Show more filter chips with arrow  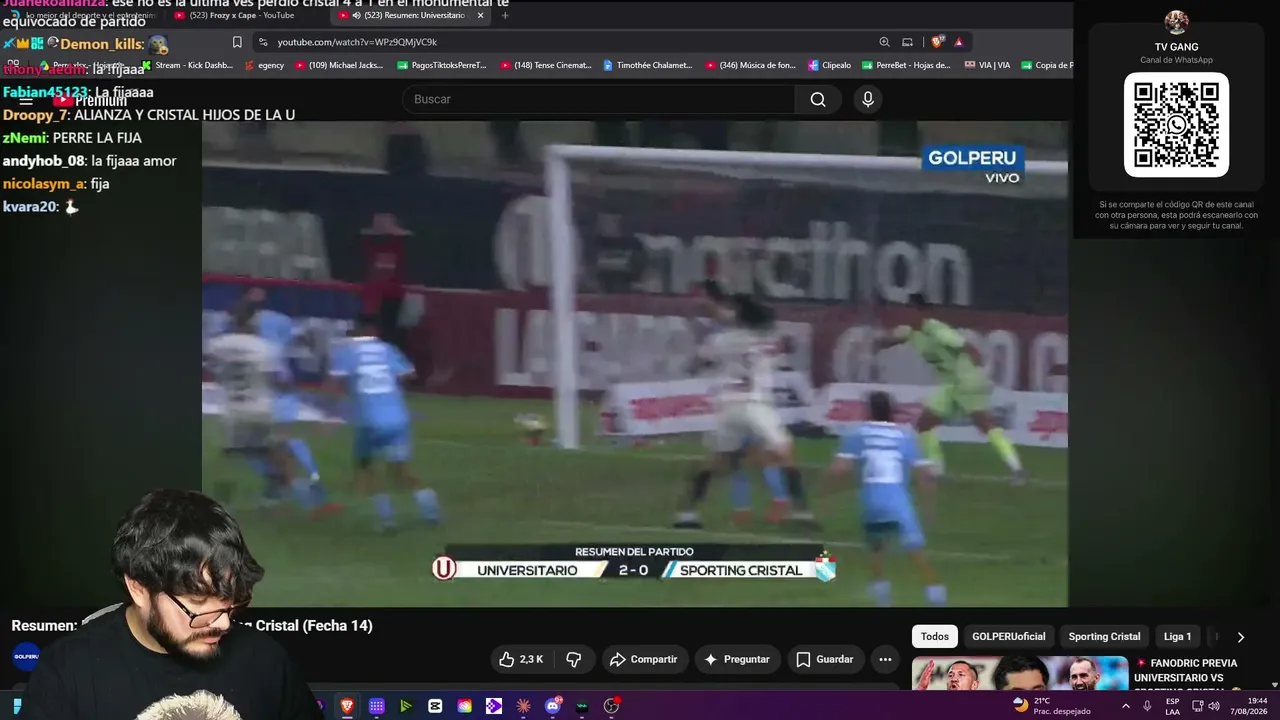1241,637
